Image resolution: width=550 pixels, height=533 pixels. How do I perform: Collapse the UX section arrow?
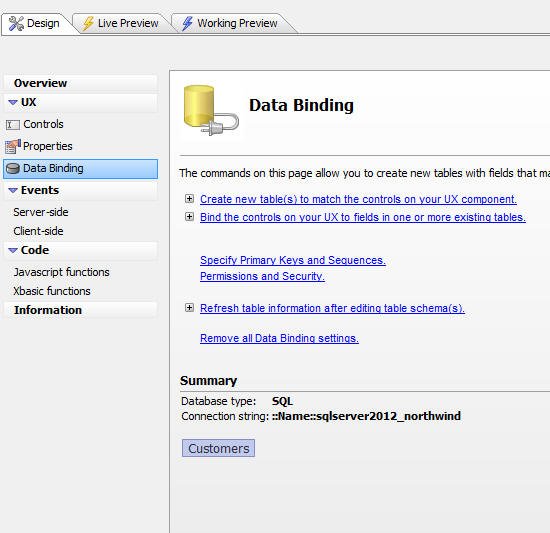pos(13,102)
